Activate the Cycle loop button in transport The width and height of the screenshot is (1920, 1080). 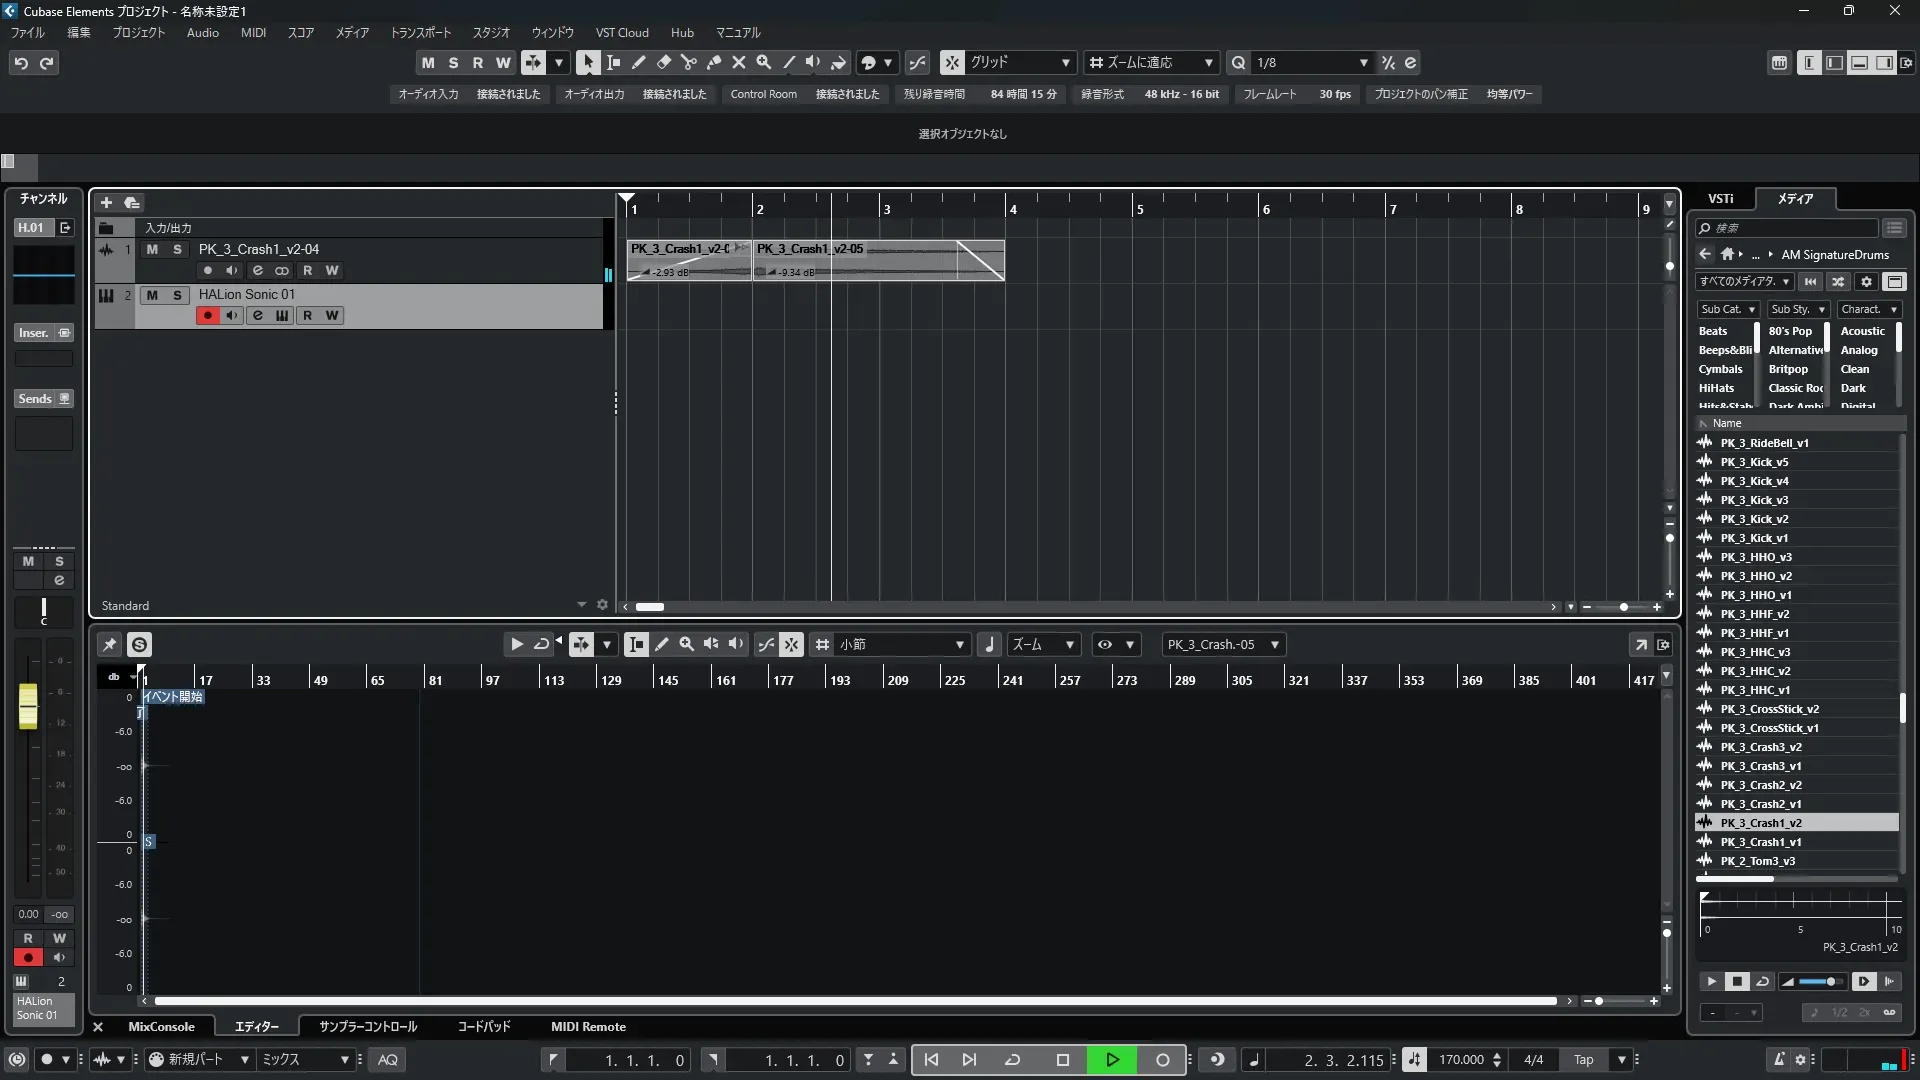coord(1012,1060)
